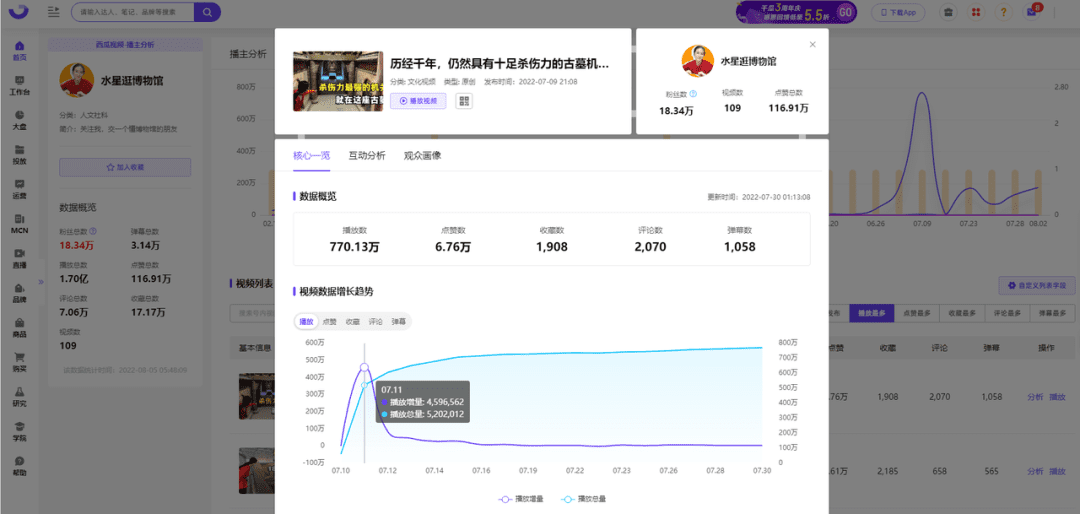Open 投放 folder sidebar item
Viewport: 1080px width, 514px height.
pyautogui.click(x=19, y=155)
